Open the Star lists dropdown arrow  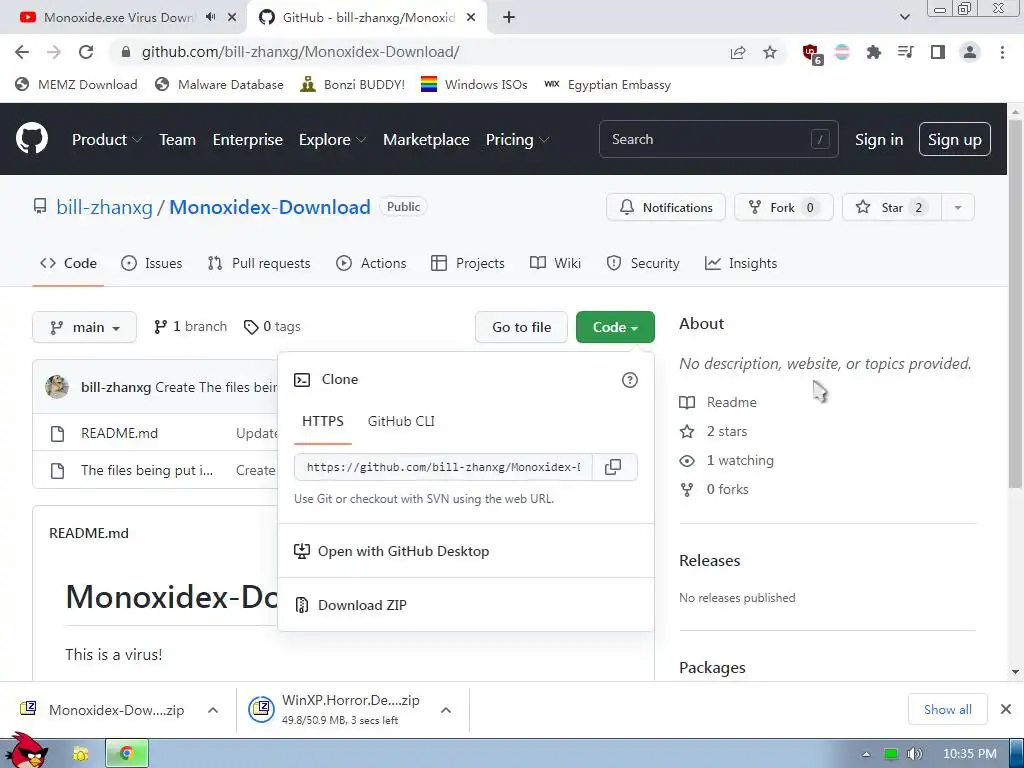tap(958, 208)
